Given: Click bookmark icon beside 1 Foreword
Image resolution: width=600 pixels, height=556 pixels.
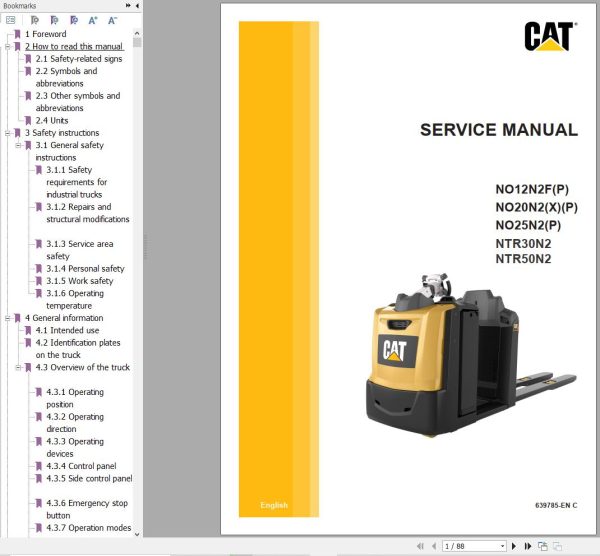Looking at the screenshot, I should point(17,34).
